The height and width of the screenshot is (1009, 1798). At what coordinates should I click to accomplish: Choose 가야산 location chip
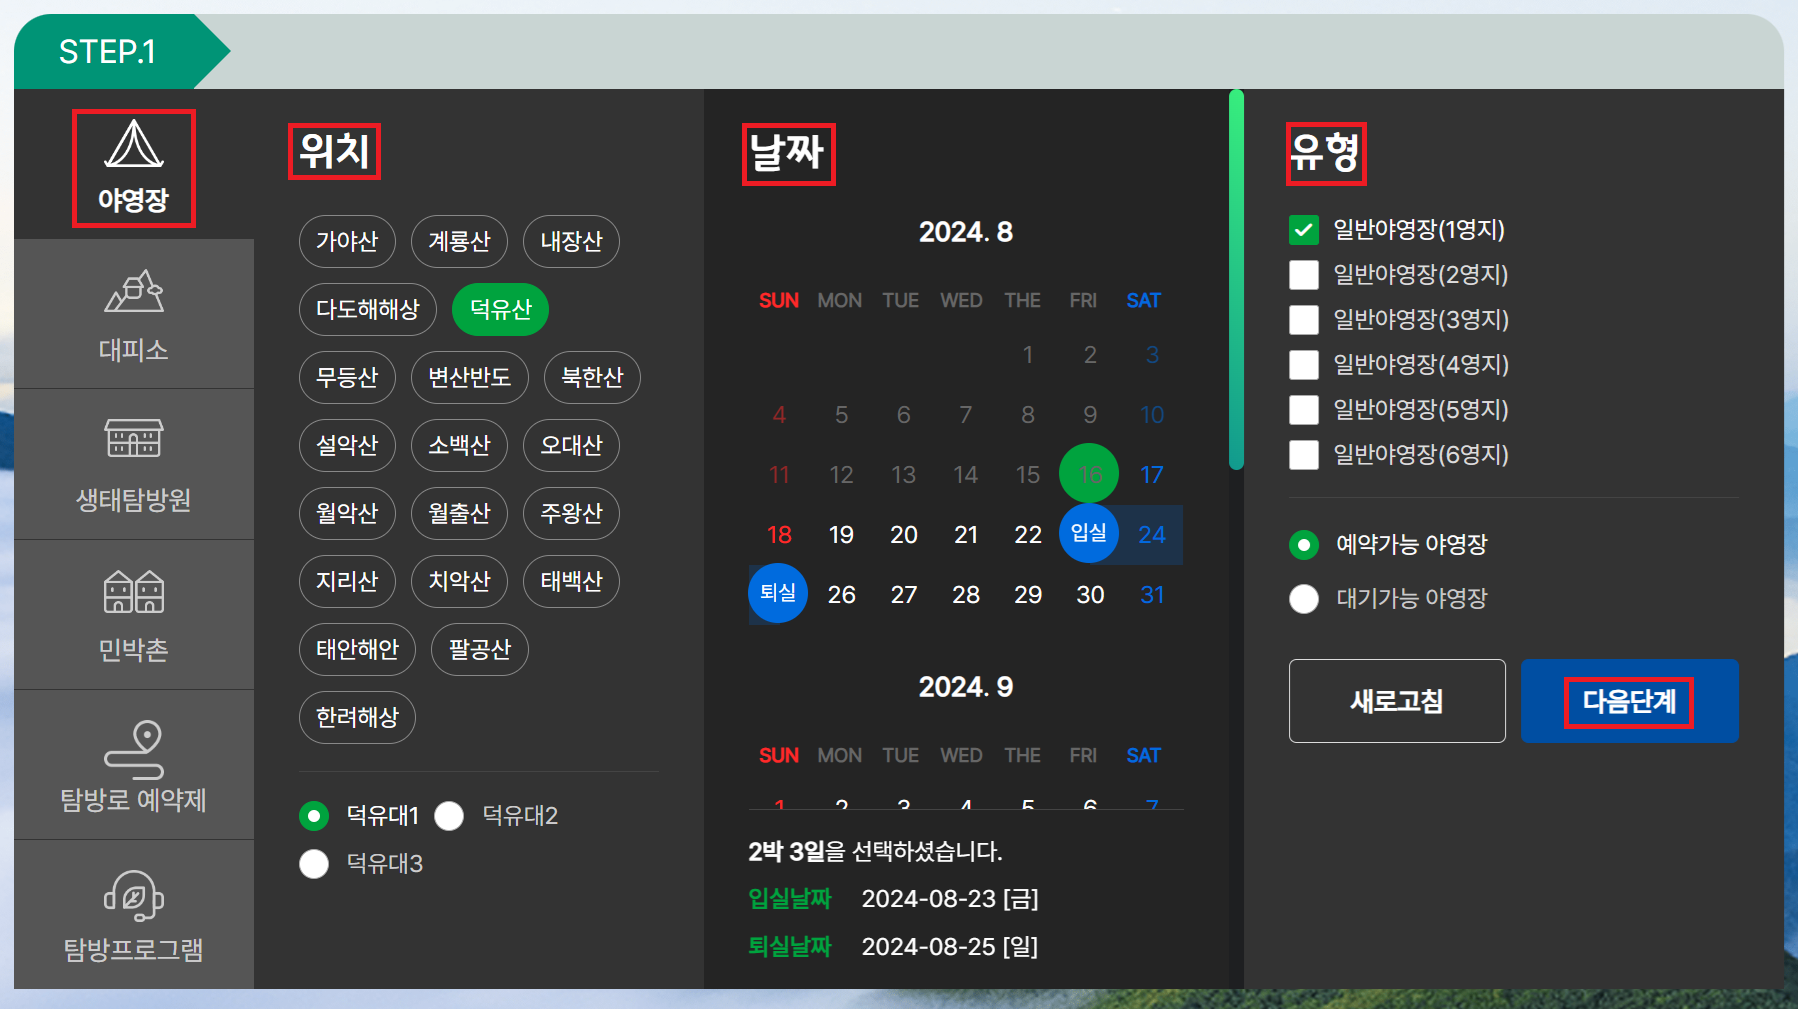pyautogui.click(x=347, y=242)
